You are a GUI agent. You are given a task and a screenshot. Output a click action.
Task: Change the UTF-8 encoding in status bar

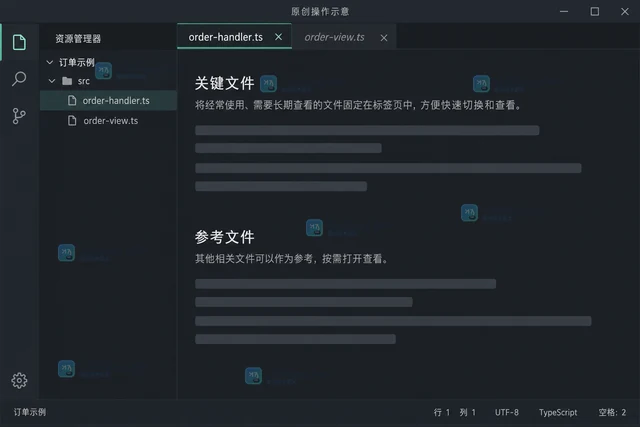pyautogui.click(x=507, y=412)
